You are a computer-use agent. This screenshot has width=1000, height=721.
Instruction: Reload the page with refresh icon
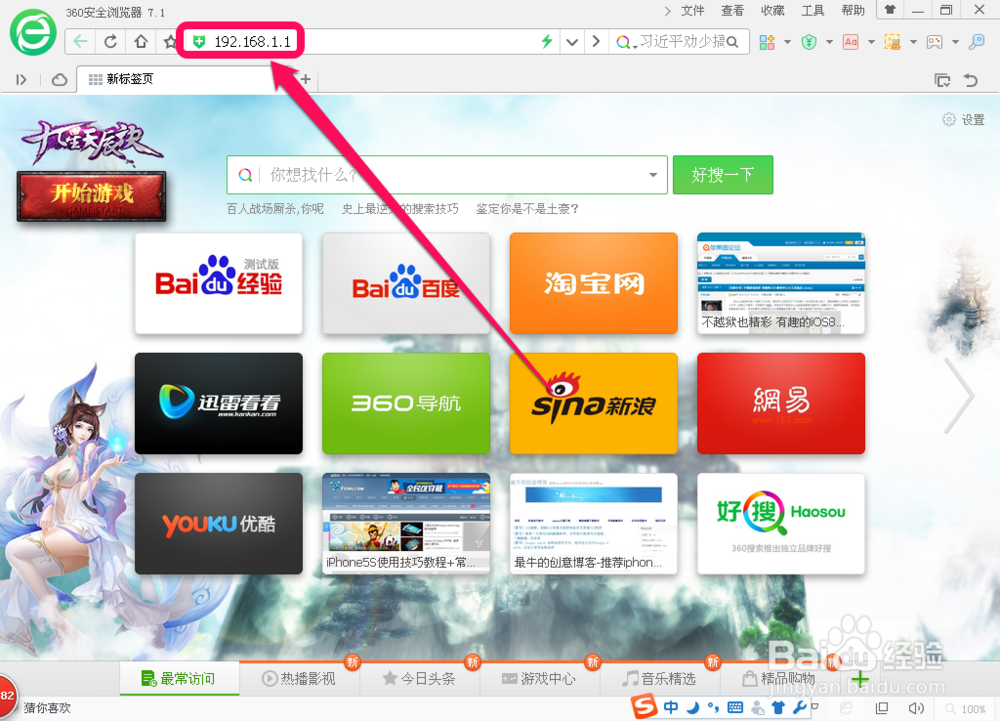tap(111, 41)
